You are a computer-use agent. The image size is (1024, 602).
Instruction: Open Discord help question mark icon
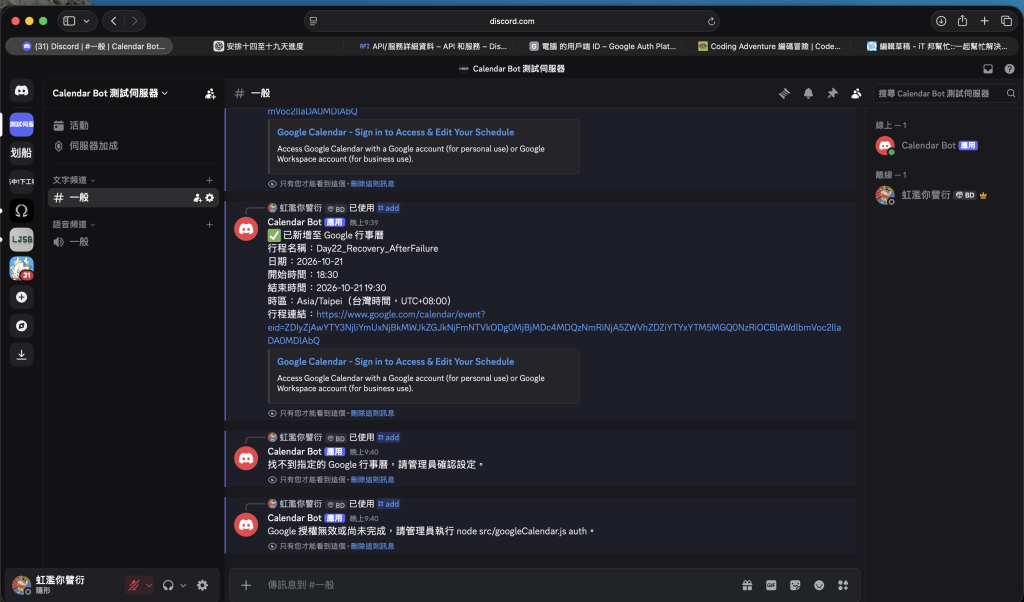tap(1010, 69)
